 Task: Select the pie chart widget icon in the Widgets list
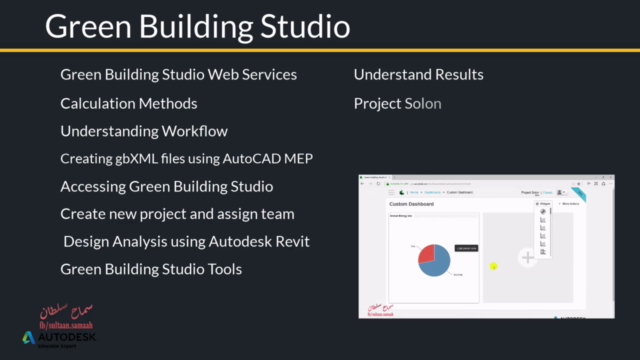[x=543, y=211]
